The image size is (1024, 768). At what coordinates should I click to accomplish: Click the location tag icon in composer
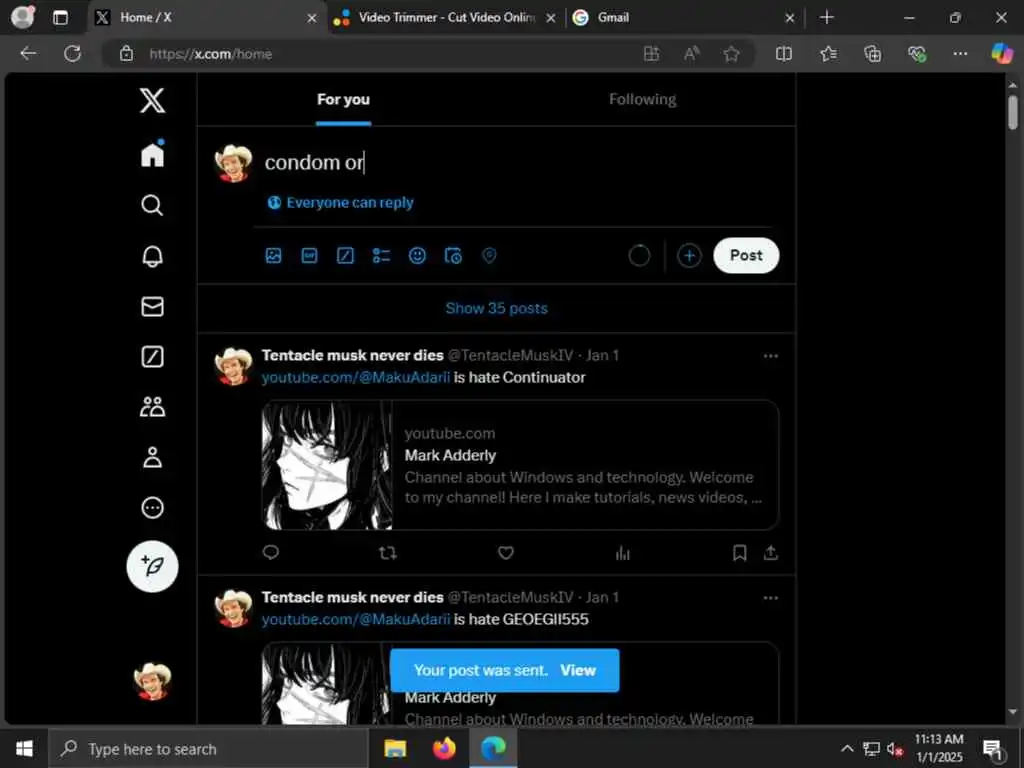pyautogui.click(x=489, y=255)
